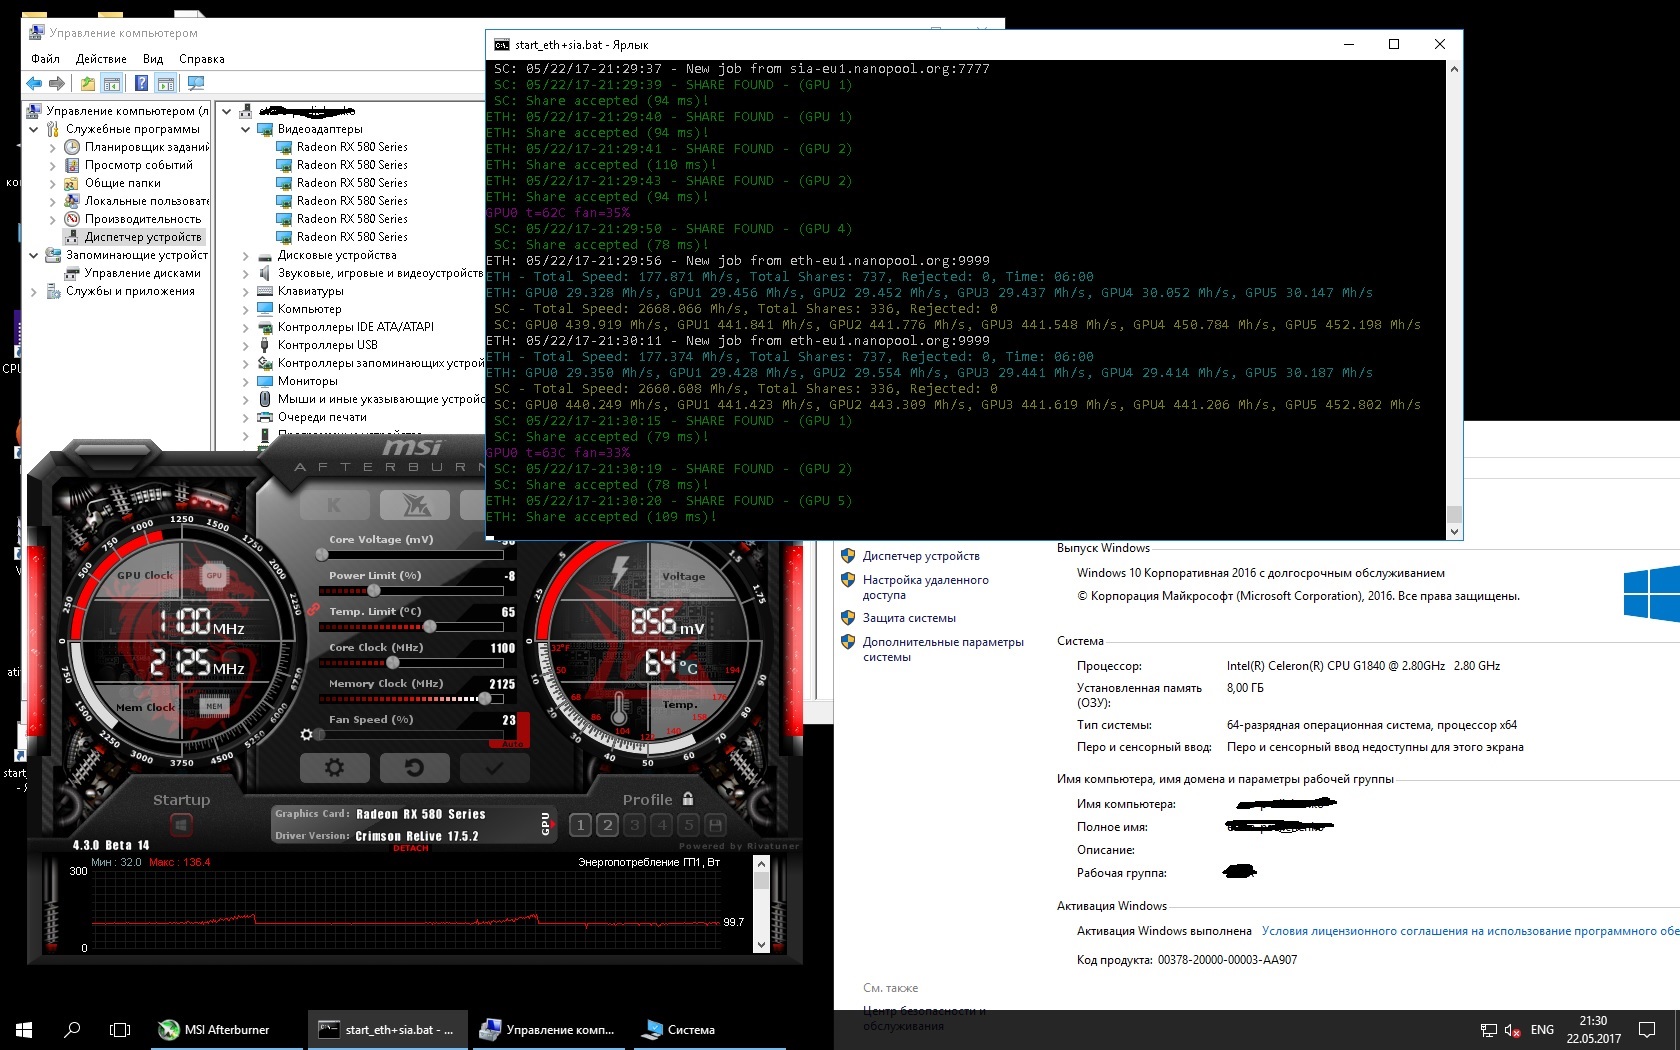
Task: Collapse the Видеоадаптеры device category
Action: pos(245,129)
